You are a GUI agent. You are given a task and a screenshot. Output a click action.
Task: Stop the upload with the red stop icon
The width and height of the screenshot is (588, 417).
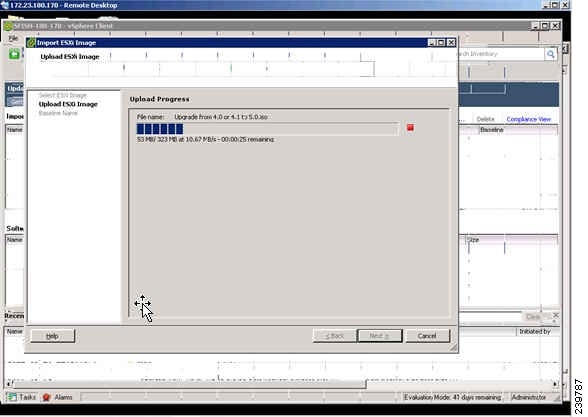410,128
